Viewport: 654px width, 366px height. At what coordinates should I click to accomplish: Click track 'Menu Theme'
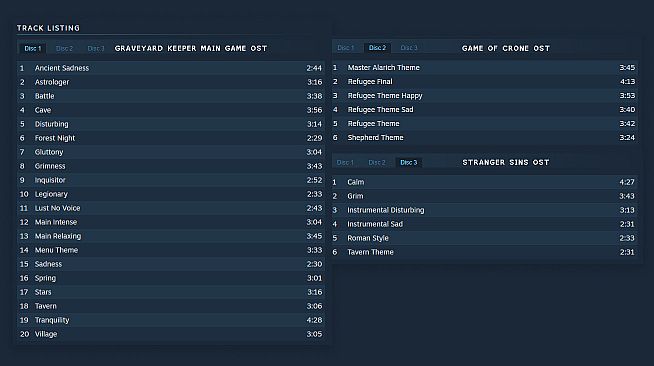(x=171, y=250)
